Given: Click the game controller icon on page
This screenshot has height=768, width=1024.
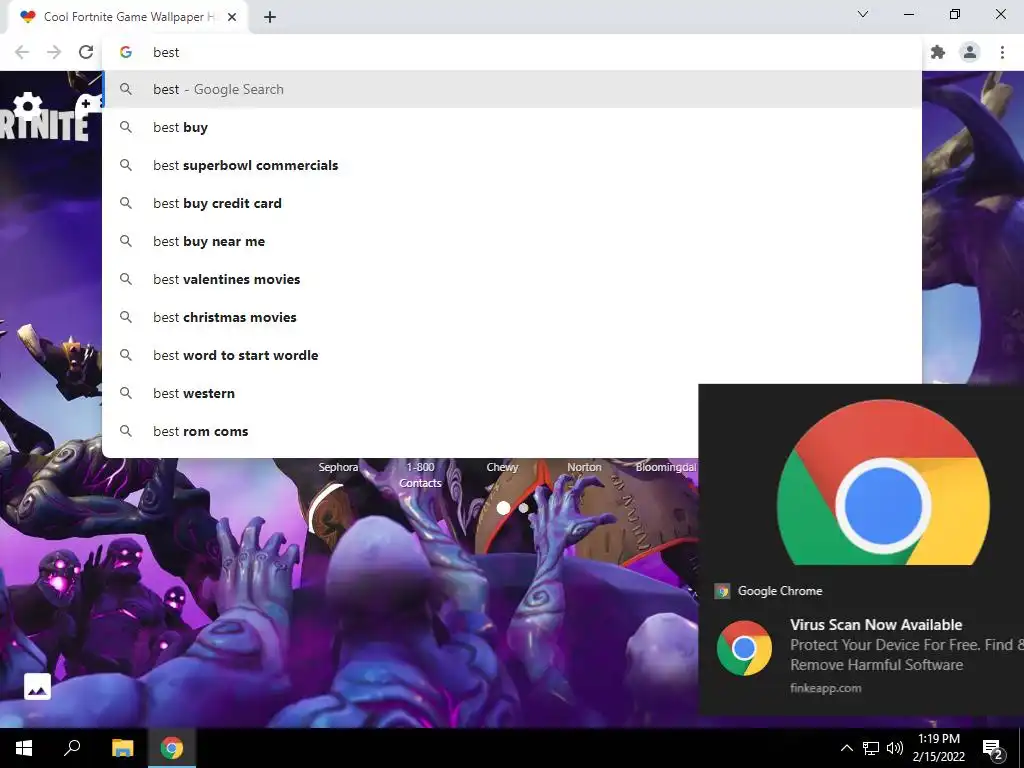Looking at the screenshot, I should (88, 104).
